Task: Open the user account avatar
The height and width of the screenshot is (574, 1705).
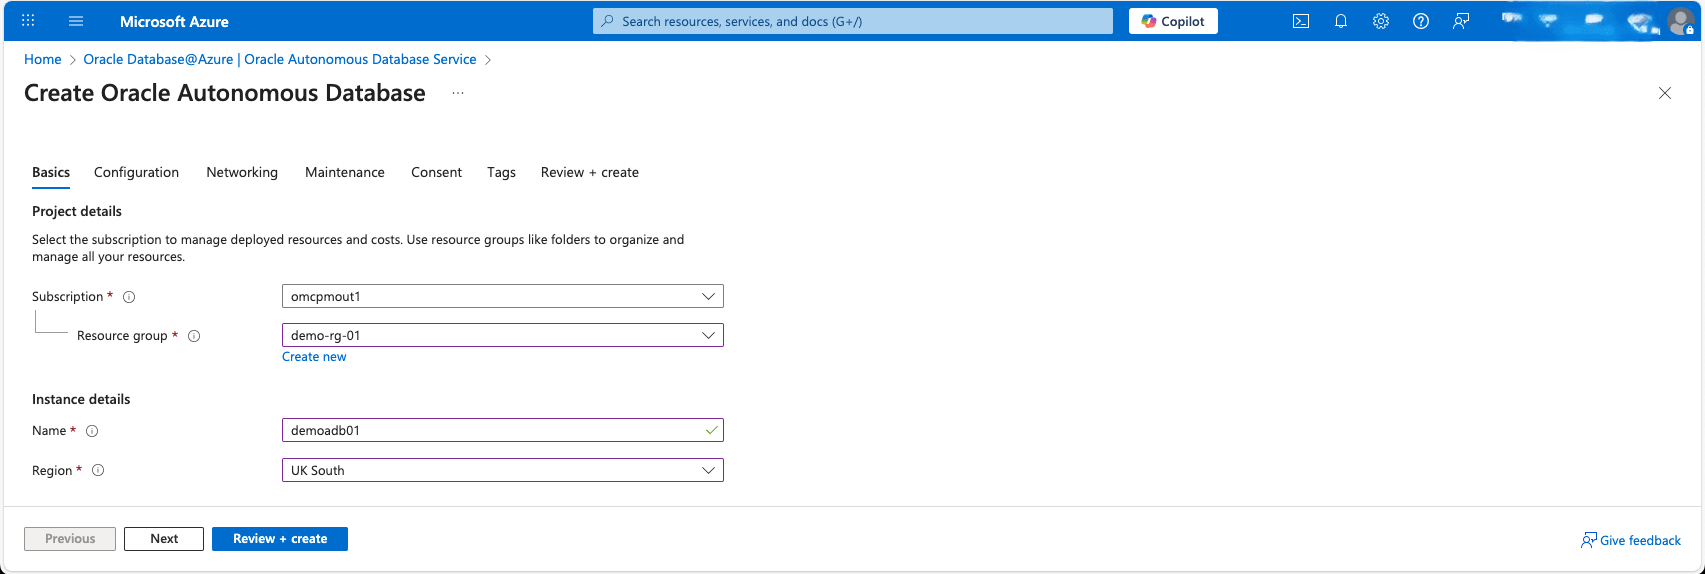Action: coord(1681,21)
